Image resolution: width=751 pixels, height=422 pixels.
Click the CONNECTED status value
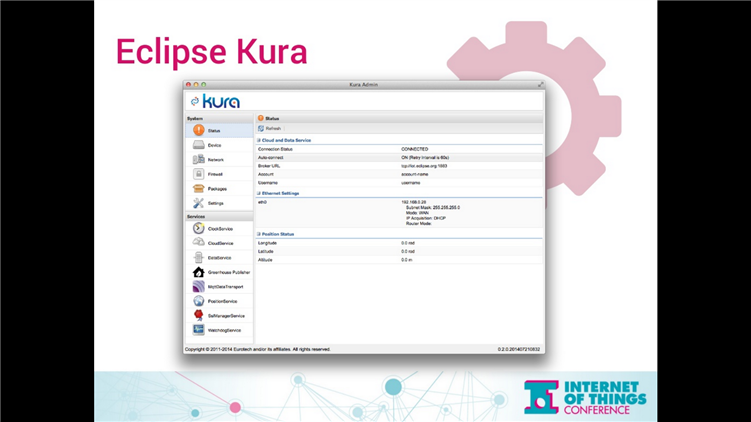(415, 149)
